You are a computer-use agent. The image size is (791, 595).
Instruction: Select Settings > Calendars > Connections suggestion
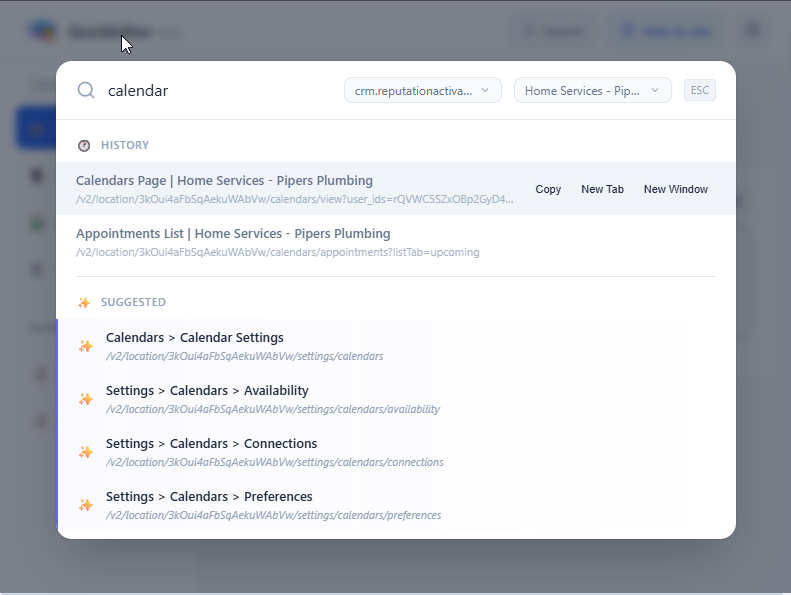(x=396, y=452)
